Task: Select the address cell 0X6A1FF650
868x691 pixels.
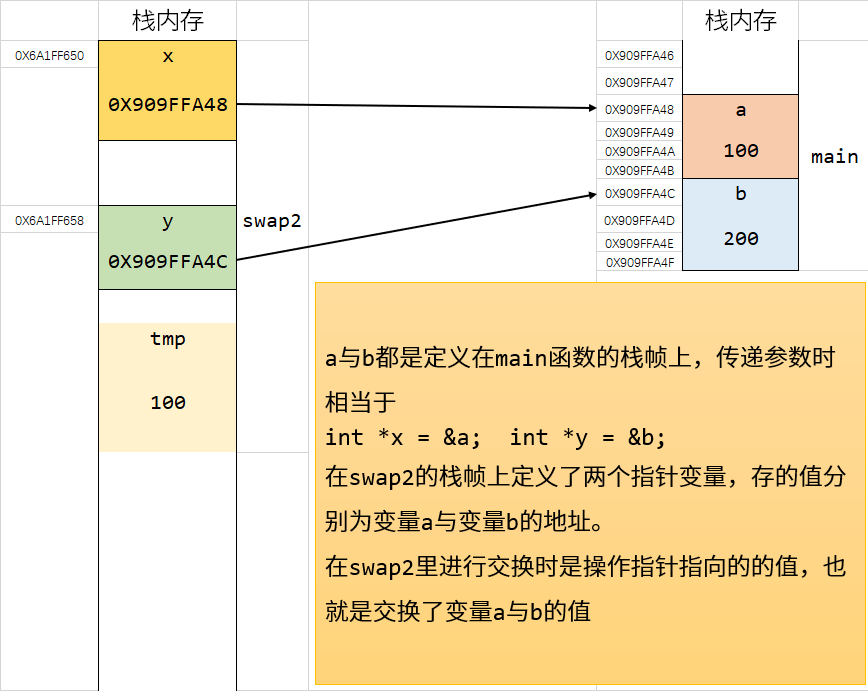Action: point(49,56)
